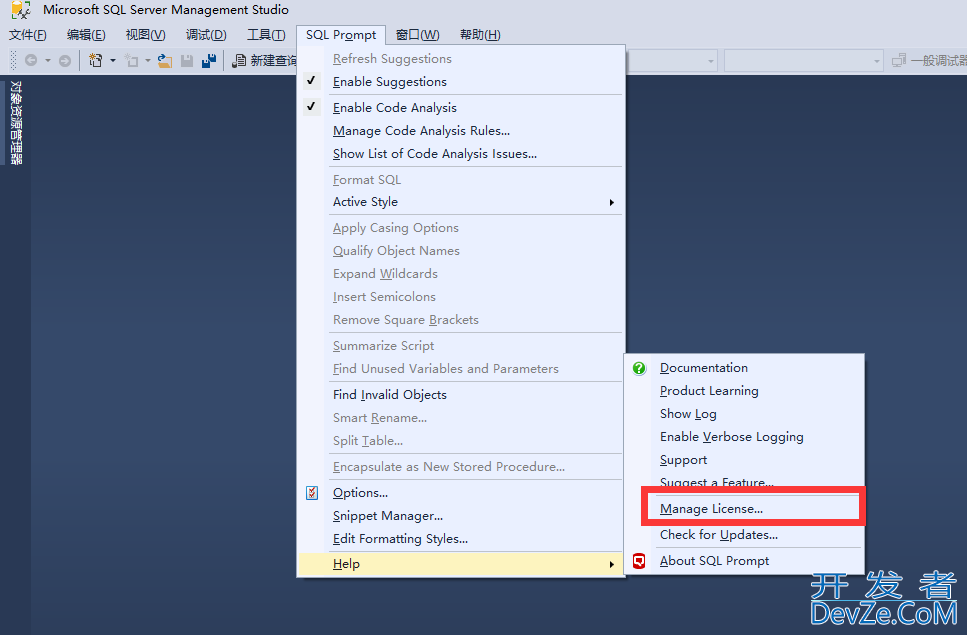The image size is (967, 635).
Task: Choose Suggest a Feature... in Help submenu
Action: coord(717,482)
